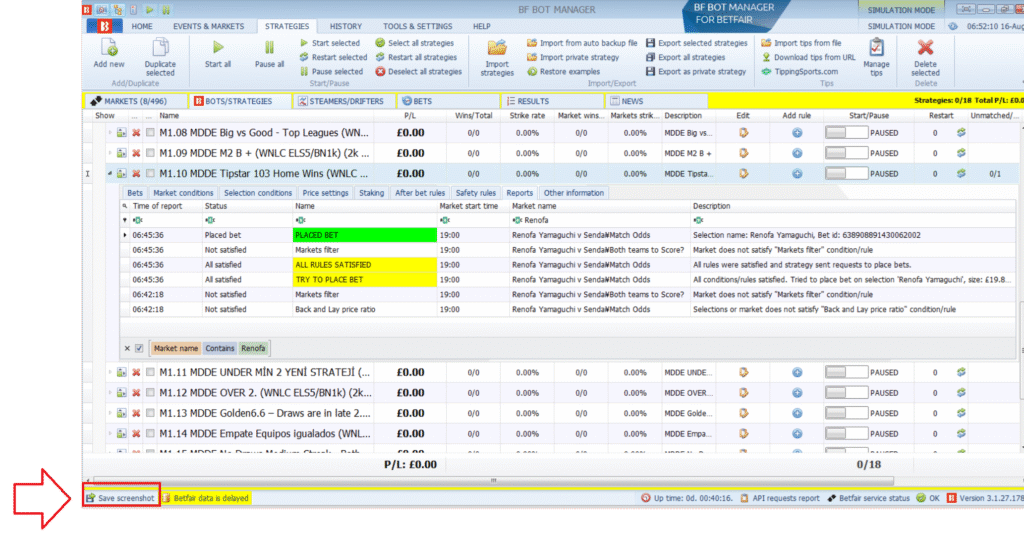The width and height of the screenshot is (1024, 535).
Task: Switch to RESULTS panel tab
Action: pos(552,101)
